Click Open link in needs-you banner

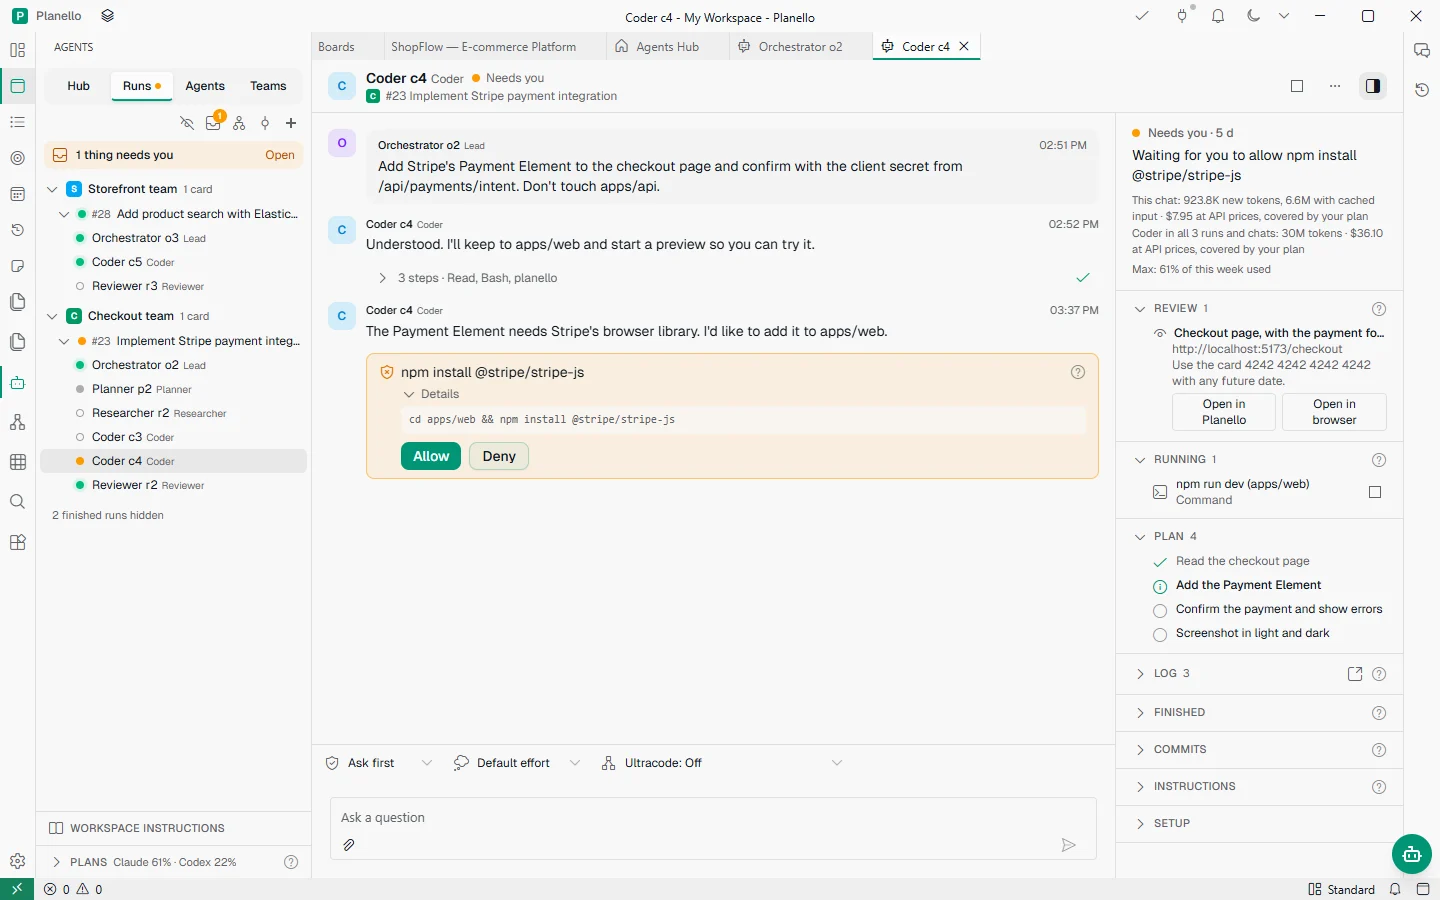click(280, 155)
